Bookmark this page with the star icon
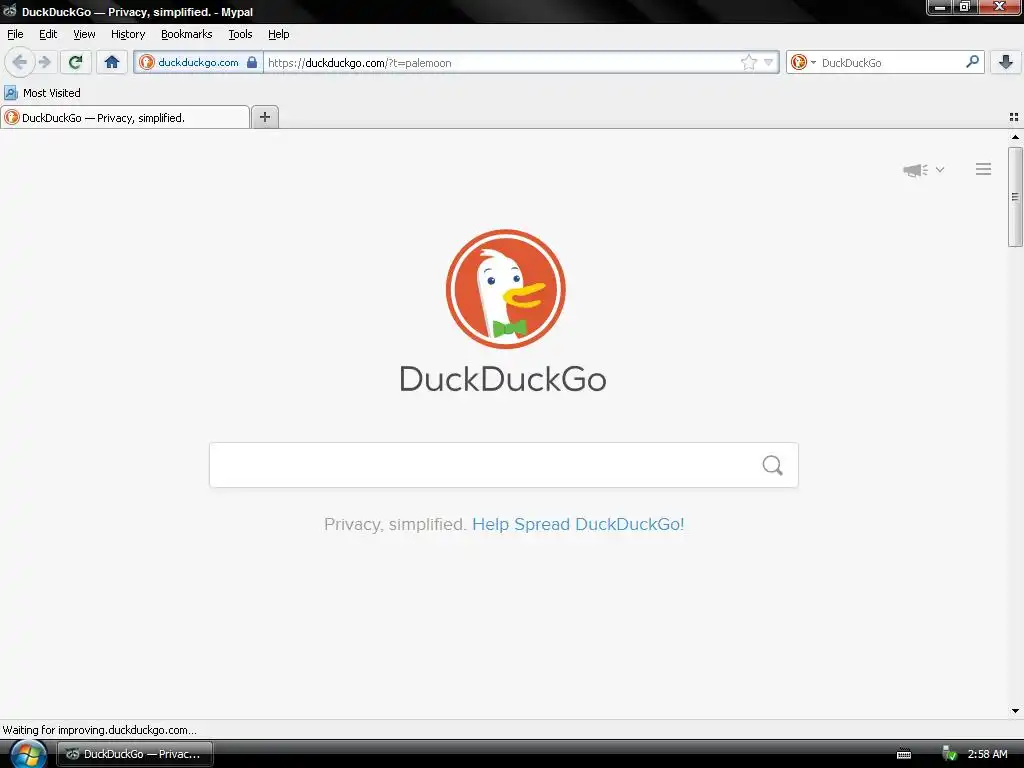Image resolution: width=1024 pixels, height=768 pixels. click(x=748, y=62)
